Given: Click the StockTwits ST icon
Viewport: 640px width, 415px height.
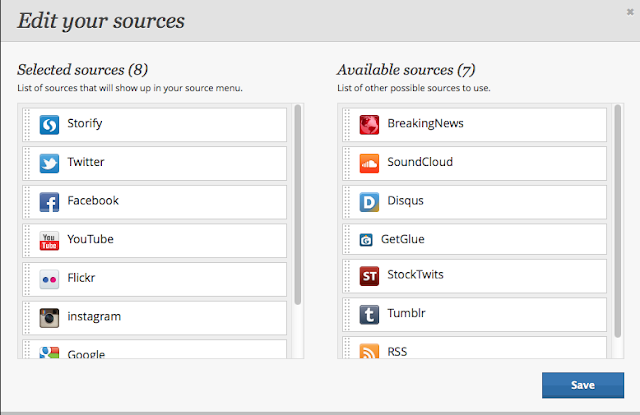Looking at the screenshot, I should point(369,276).
